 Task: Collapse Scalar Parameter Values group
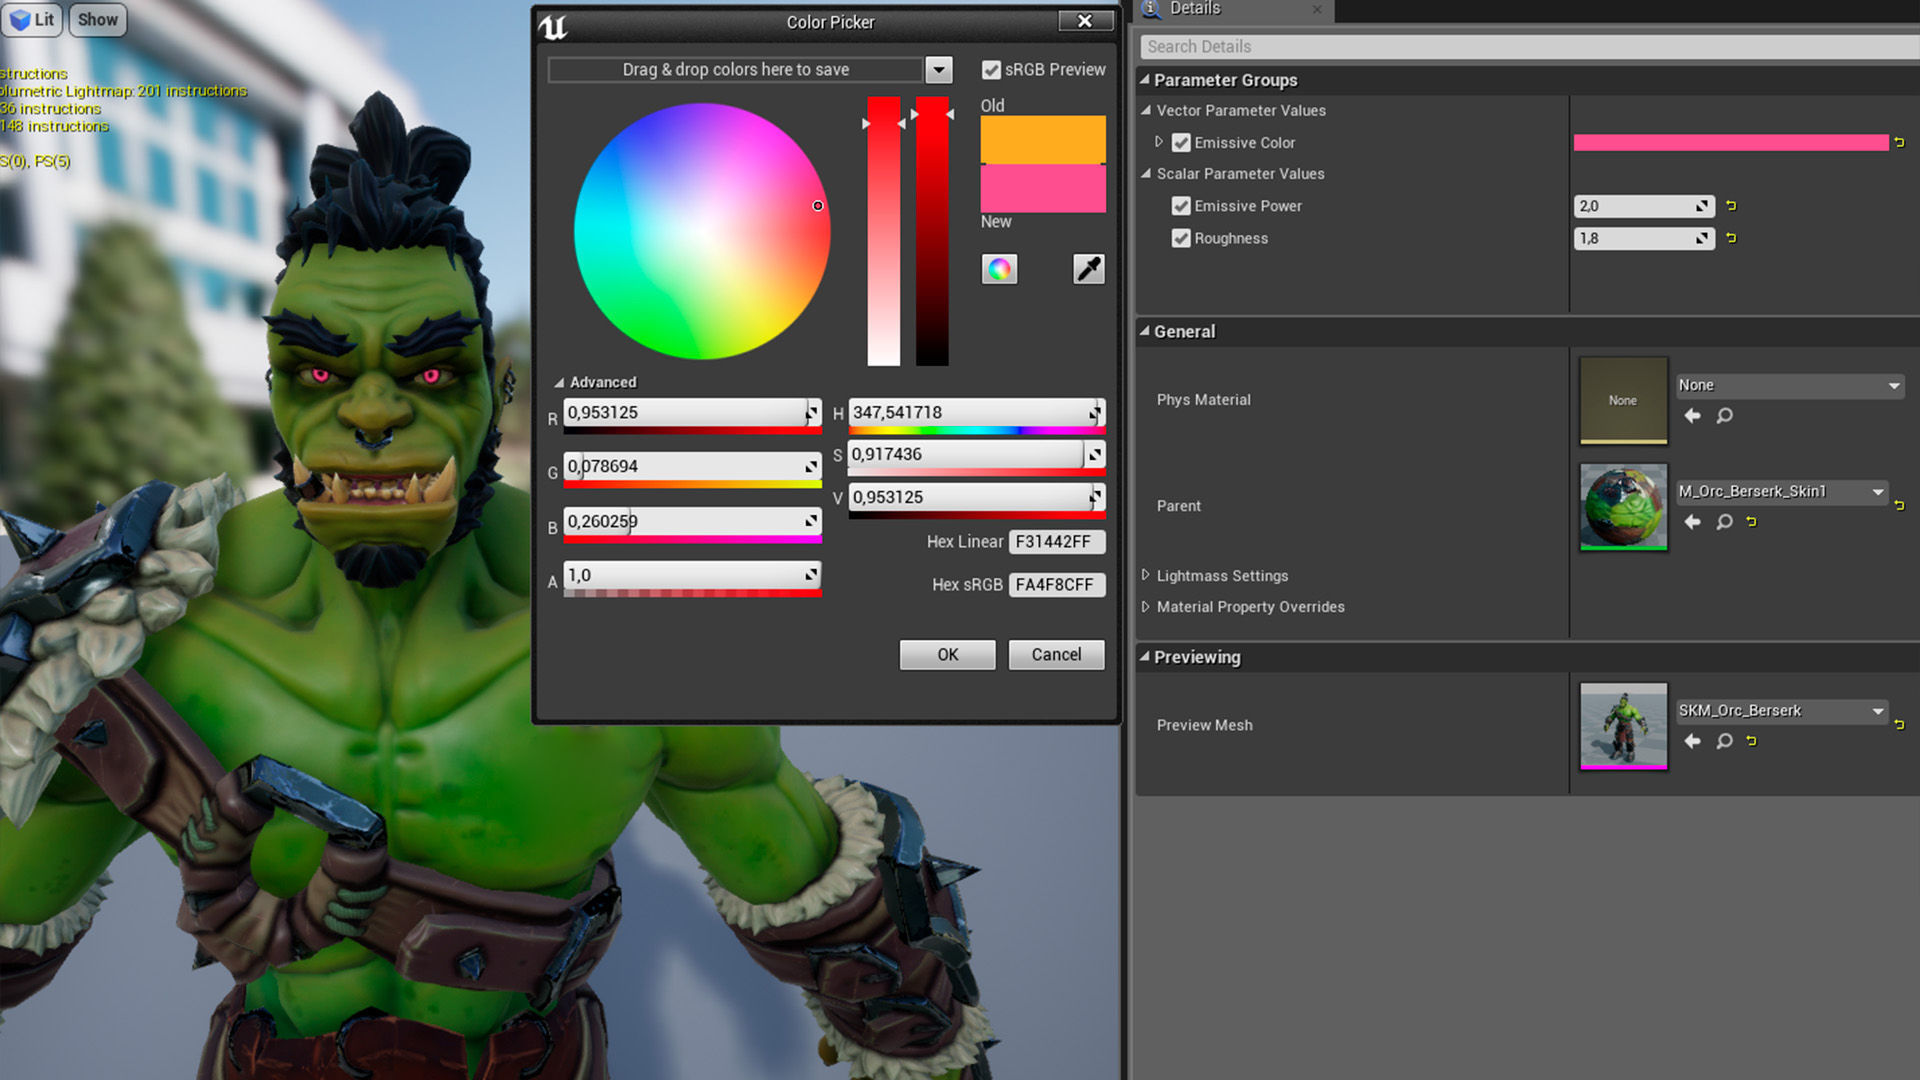click(1146, 173)
